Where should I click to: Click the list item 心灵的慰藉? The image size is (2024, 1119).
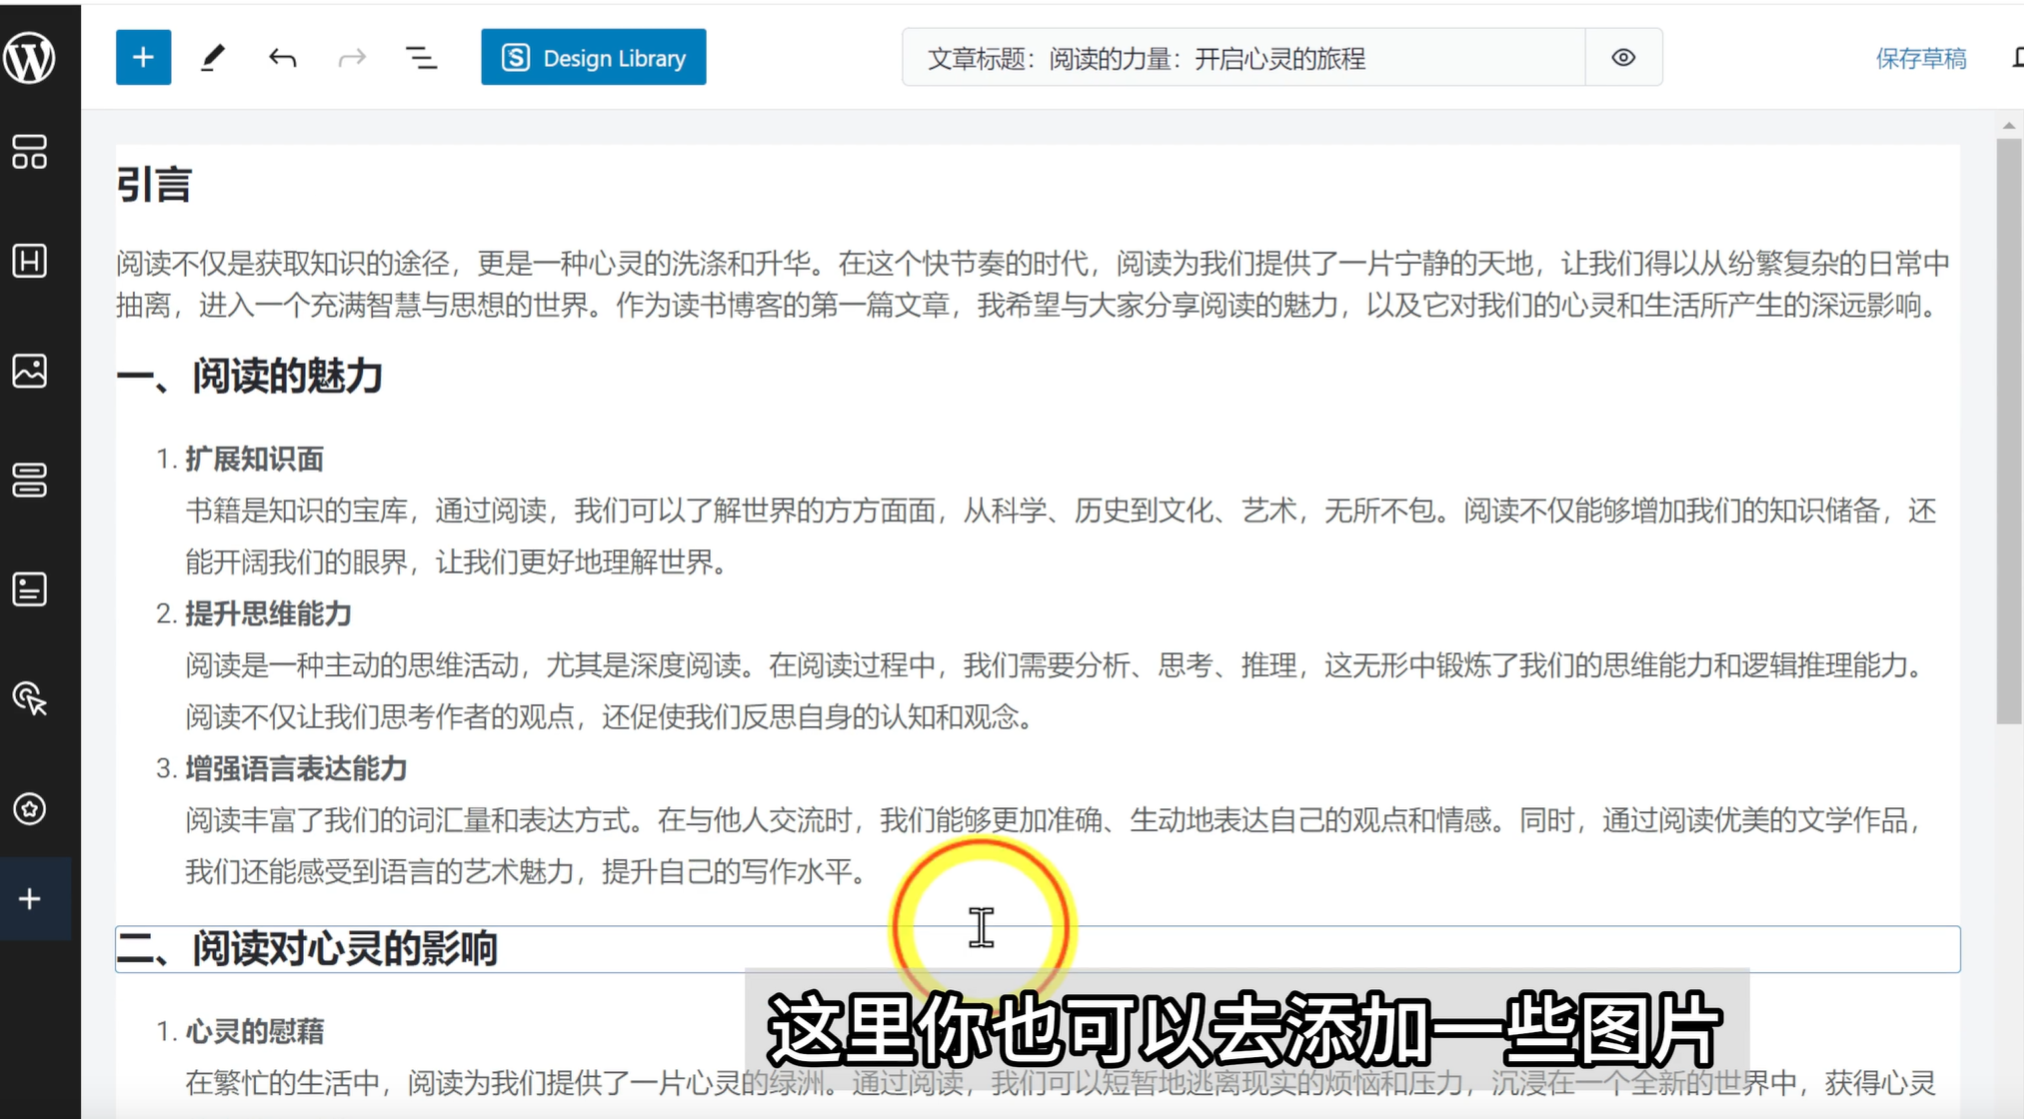254,1031
